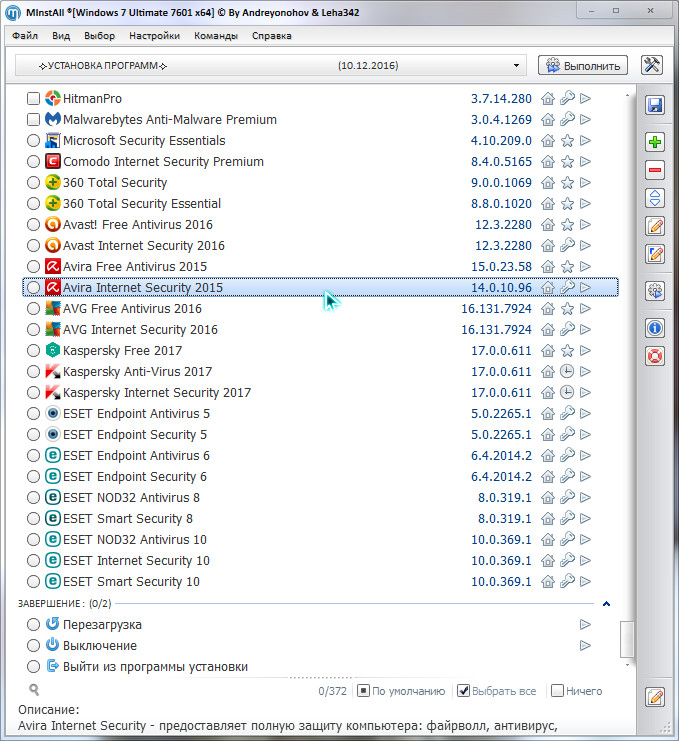679x741 pixels.
Task: Click version 9.0.0.1069 of 360 Total Security
Action: pos(501,182)
